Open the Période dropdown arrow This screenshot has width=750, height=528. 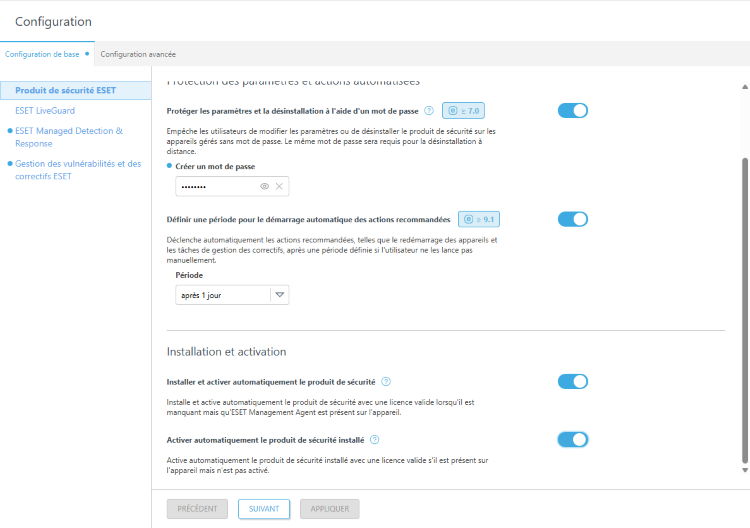(280, 295)
